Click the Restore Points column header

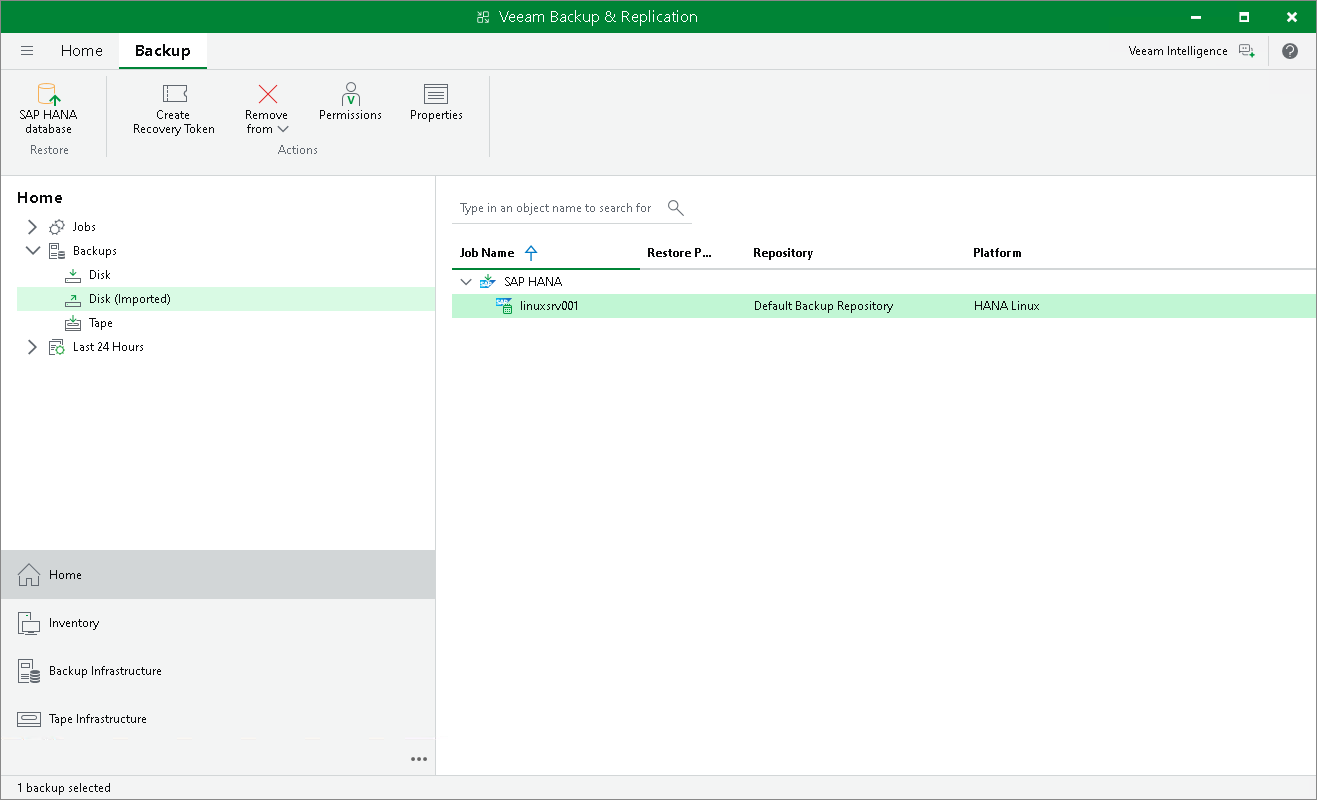tap(679, 253)
